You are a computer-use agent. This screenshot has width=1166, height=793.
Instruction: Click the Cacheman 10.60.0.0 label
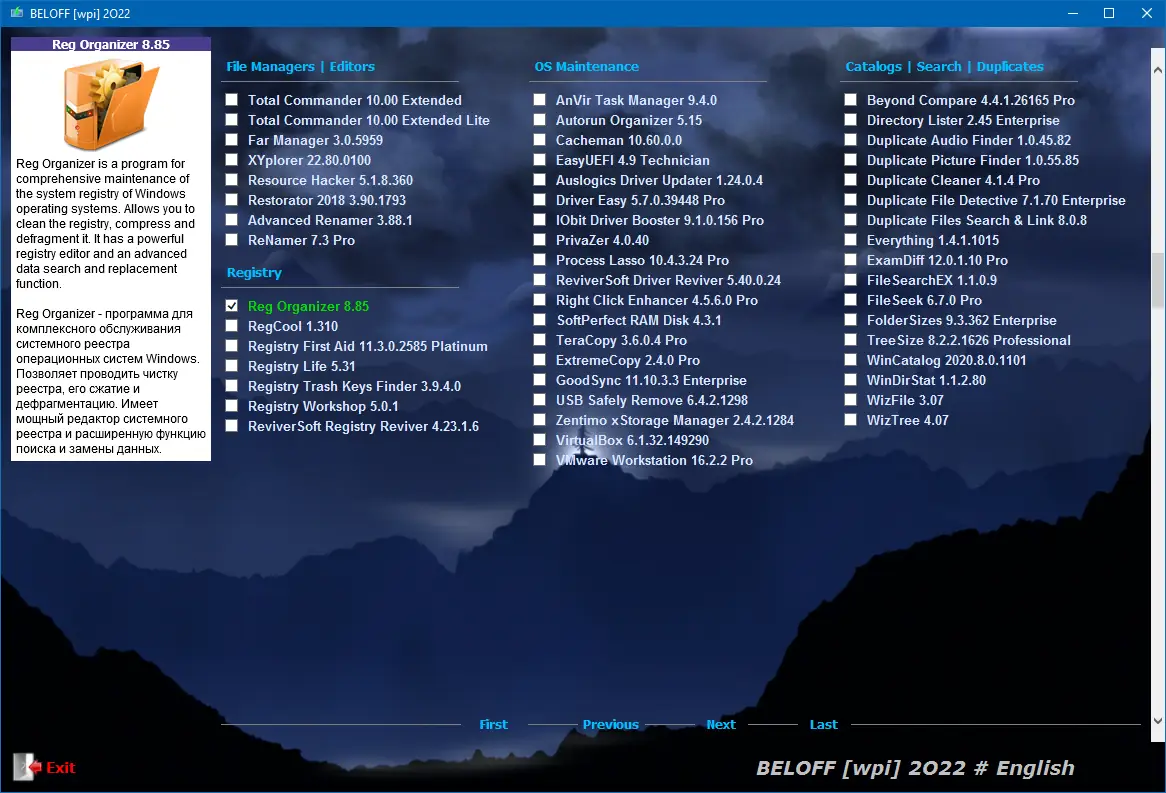(x=619, y=140)
